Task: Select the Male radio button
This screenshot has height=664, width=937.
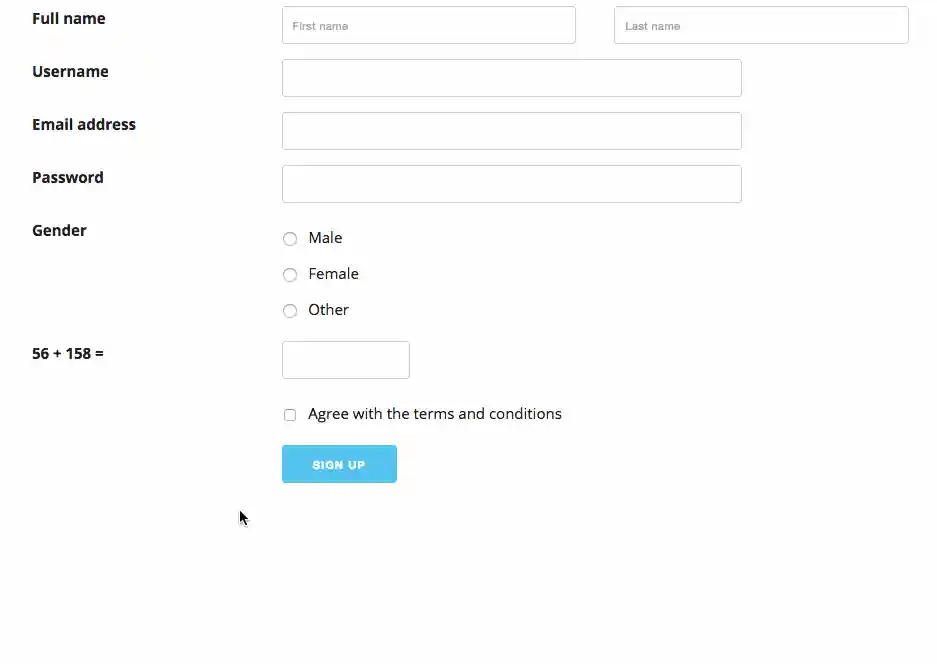Action: pyautogui.click(x=290, y=239)
